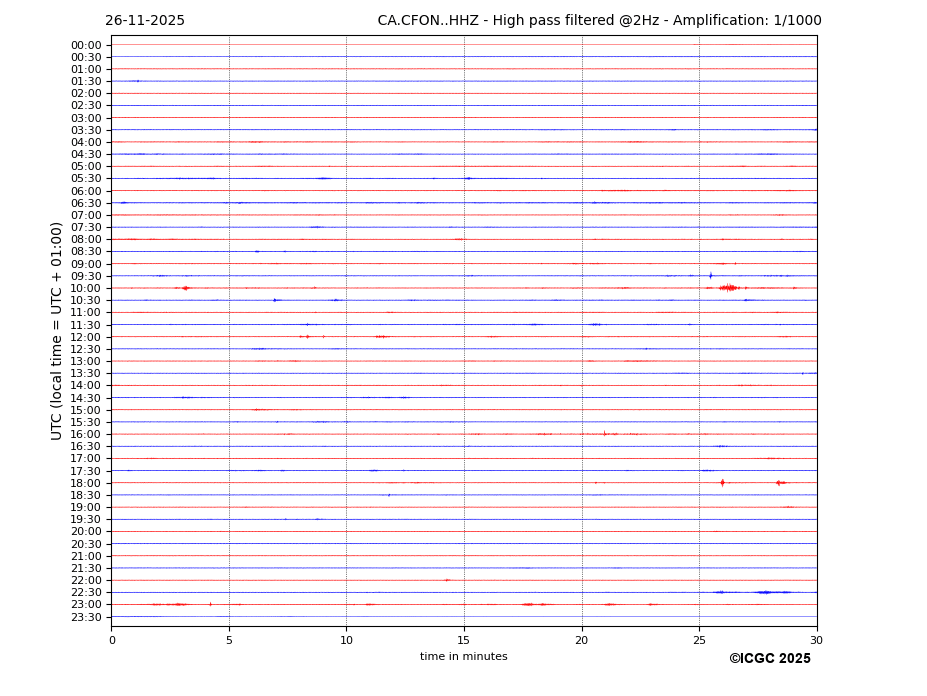Click the UTC local time y-axis label
Viewport: 927px width, 696px height.
pyautogui.click(x=57, y=330)
